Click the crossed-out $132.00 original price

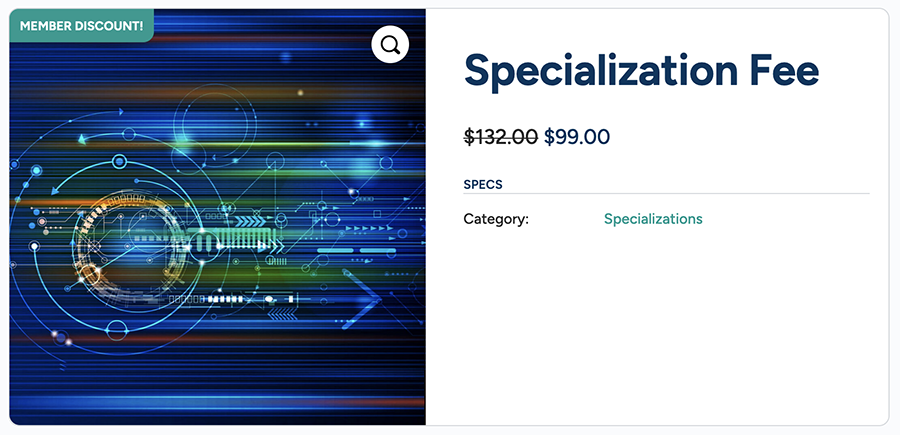tap(500, 137)
